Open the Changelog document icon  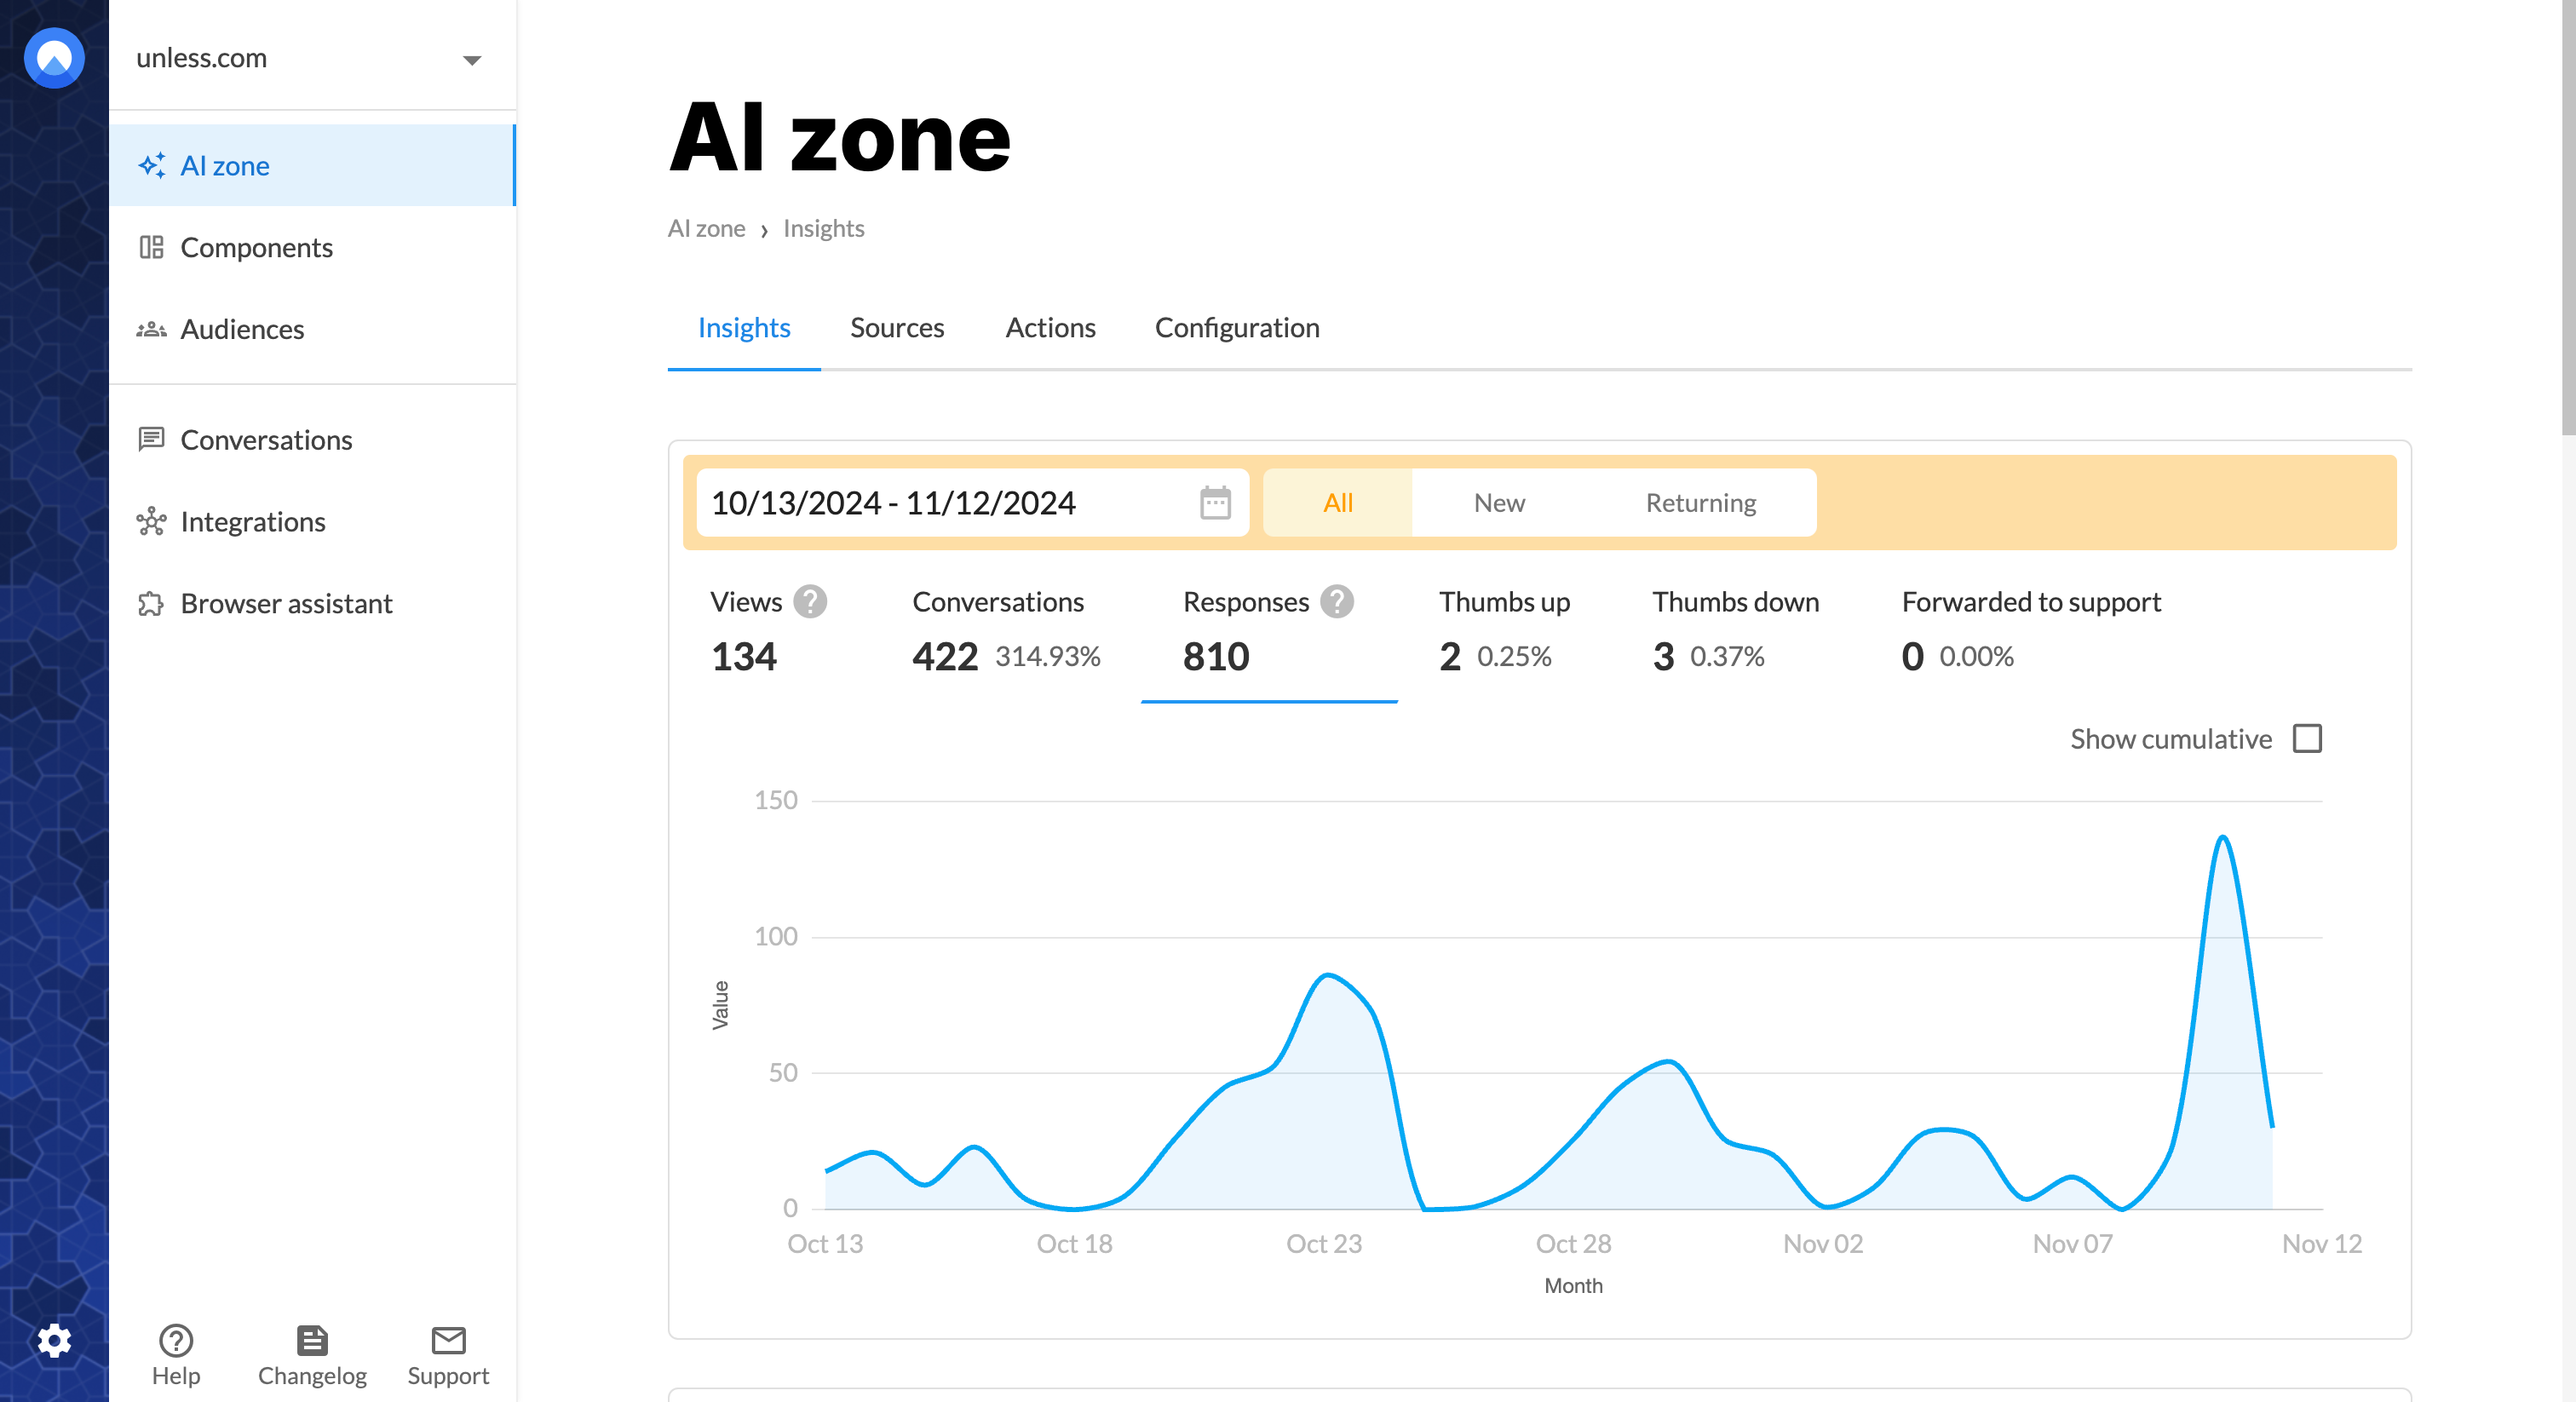coord(312,1340)
